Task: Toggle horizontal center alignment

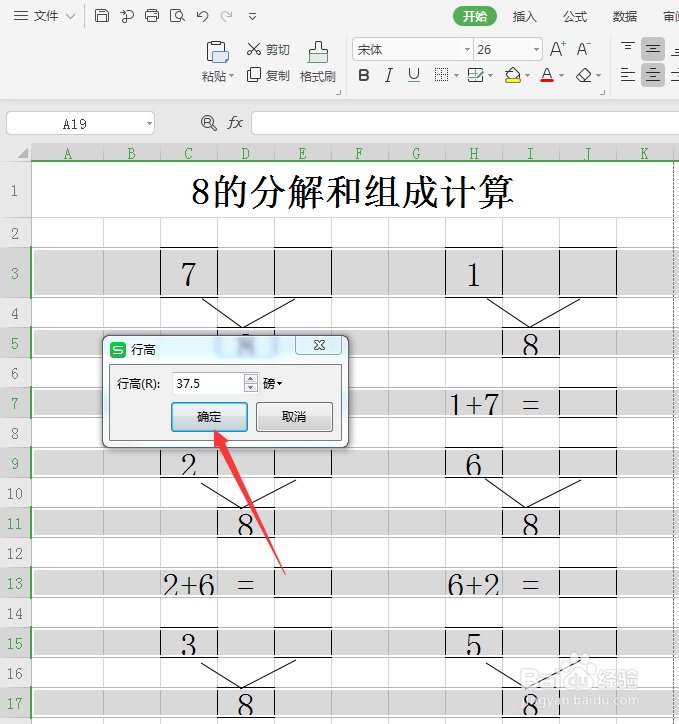Action: point(653,75)
